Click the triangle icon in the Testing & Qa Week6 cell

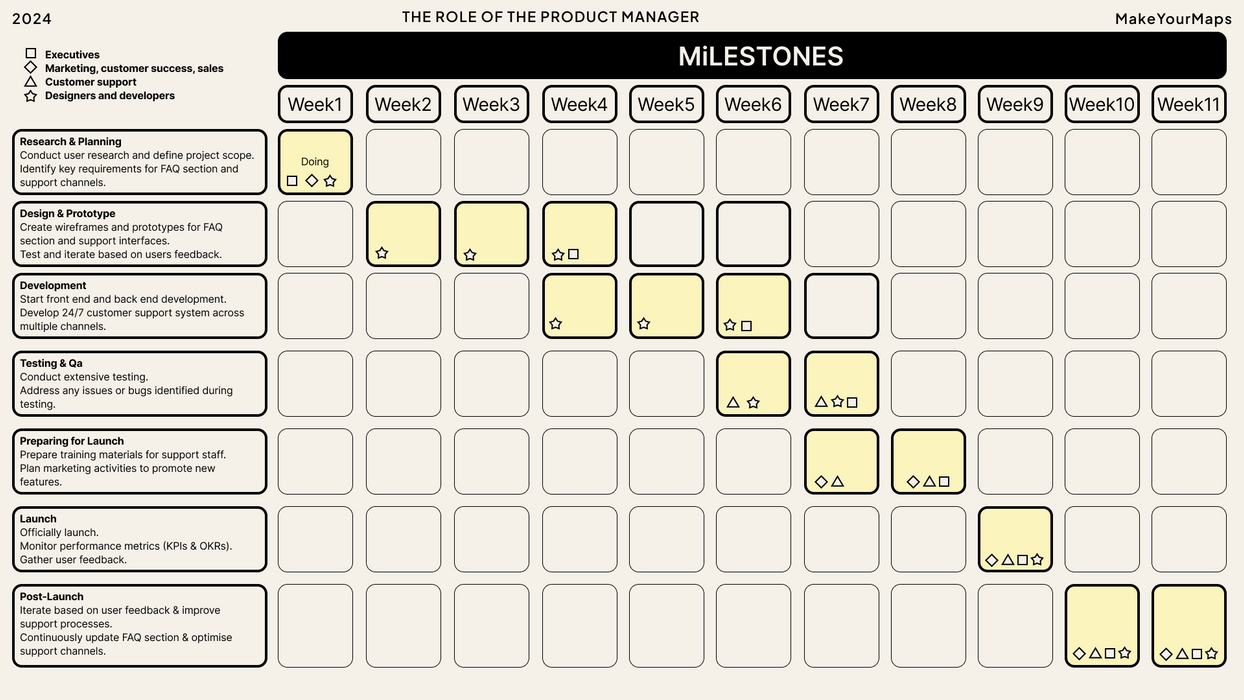click(x=733, y=402)
